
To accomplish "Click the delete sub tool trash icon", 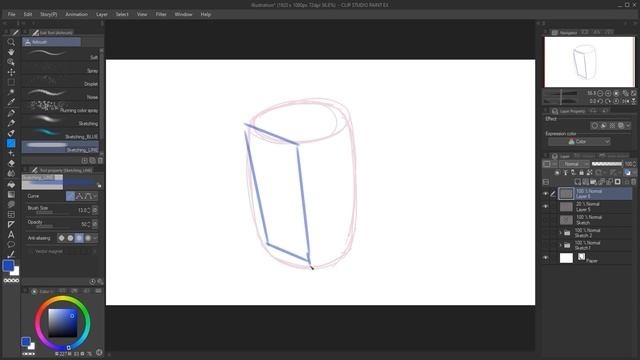I will [x=100, y=161].
